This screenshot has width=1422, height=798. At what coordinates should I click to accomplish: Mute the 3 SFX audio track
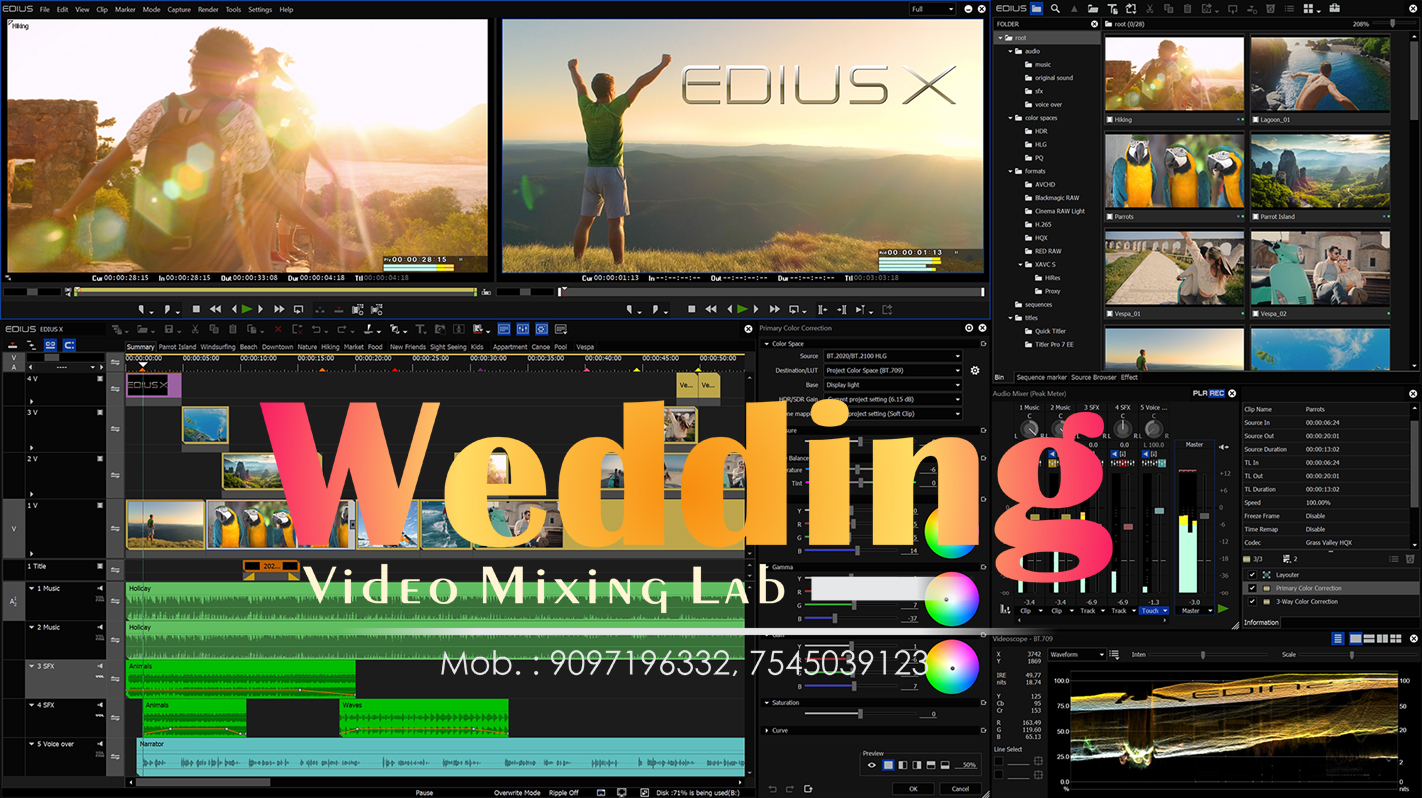[101, 666]
